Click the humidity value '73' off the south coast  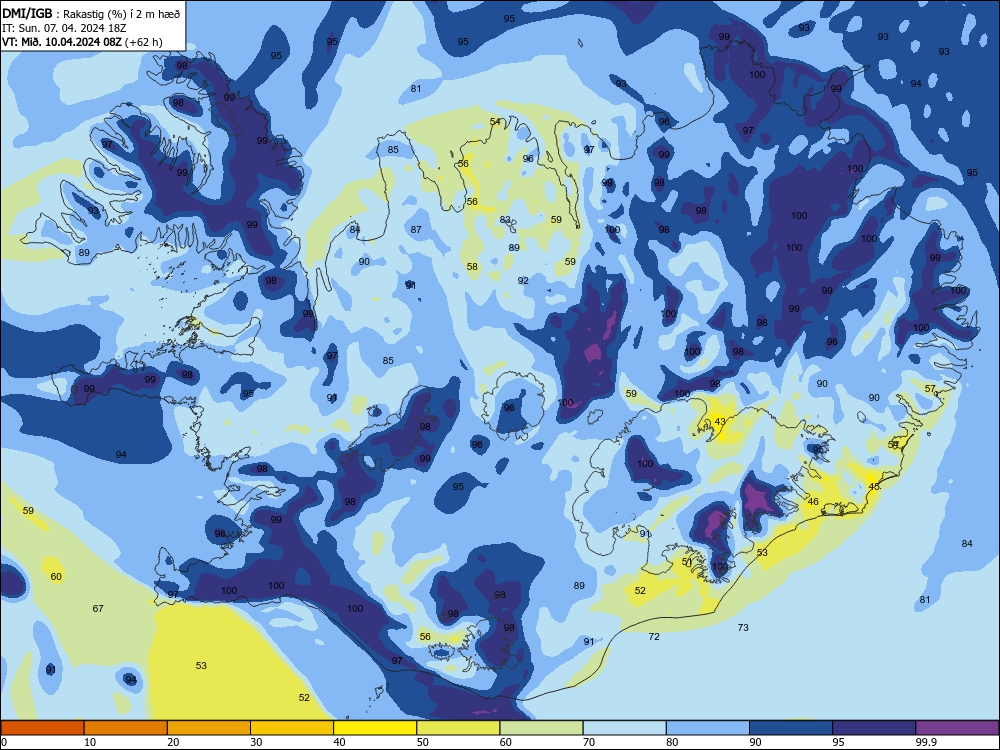pyautogui.click(x=743, y=628)
